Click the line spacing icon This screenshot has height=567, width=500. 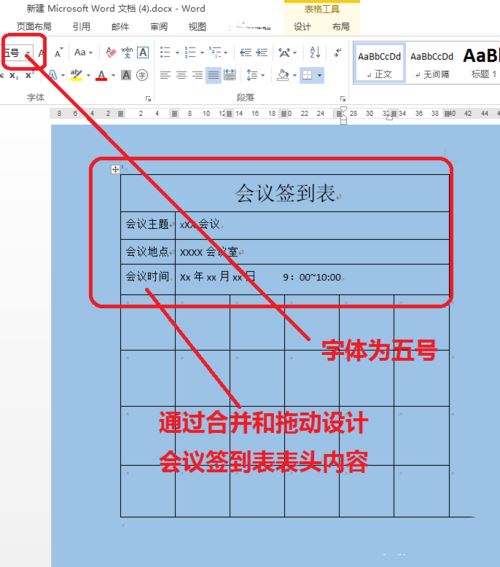(x=252, y=75)
